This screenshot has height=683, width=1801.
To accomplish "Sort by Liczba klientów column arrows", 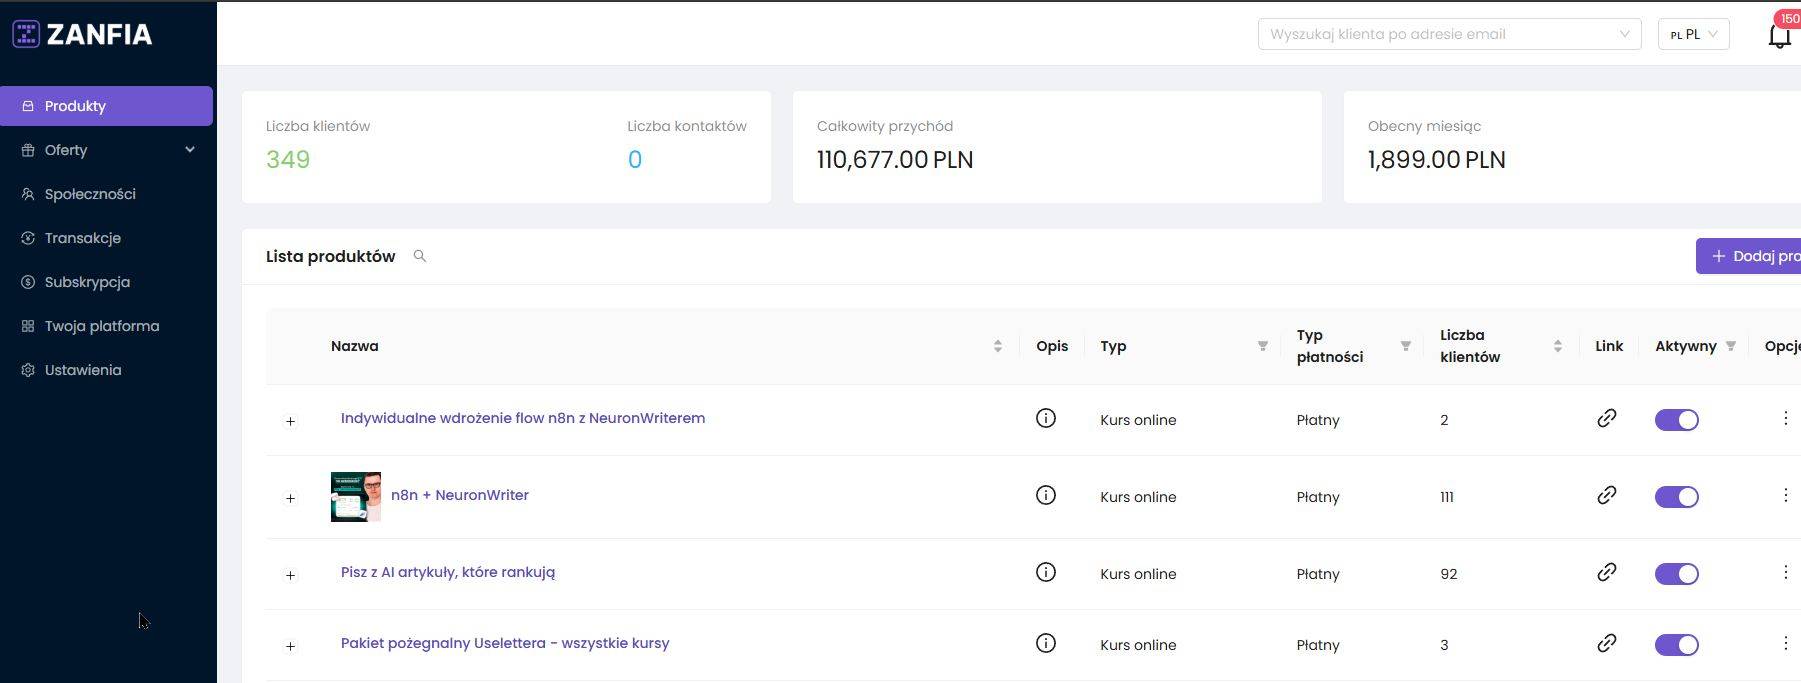I will (1557, 346).
